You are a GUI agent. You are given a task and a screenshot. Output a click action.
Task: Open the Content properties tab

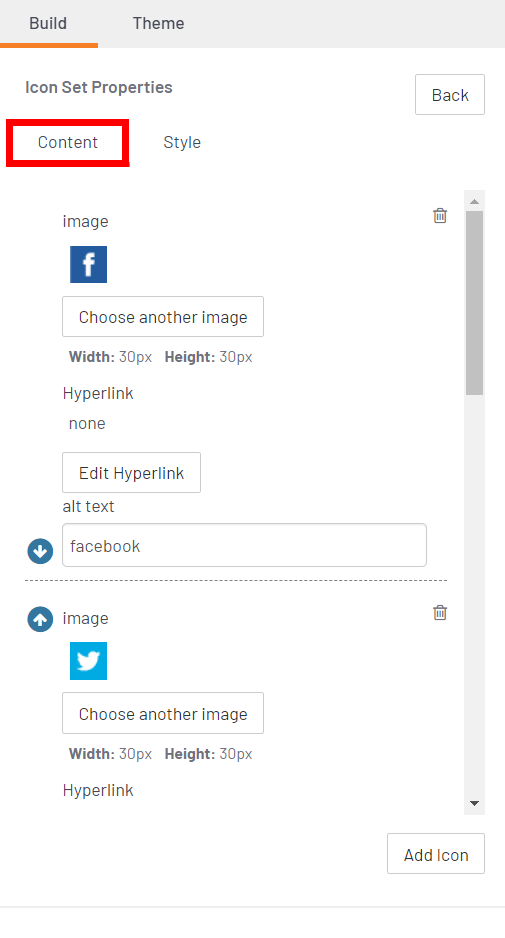pos(68,142)
